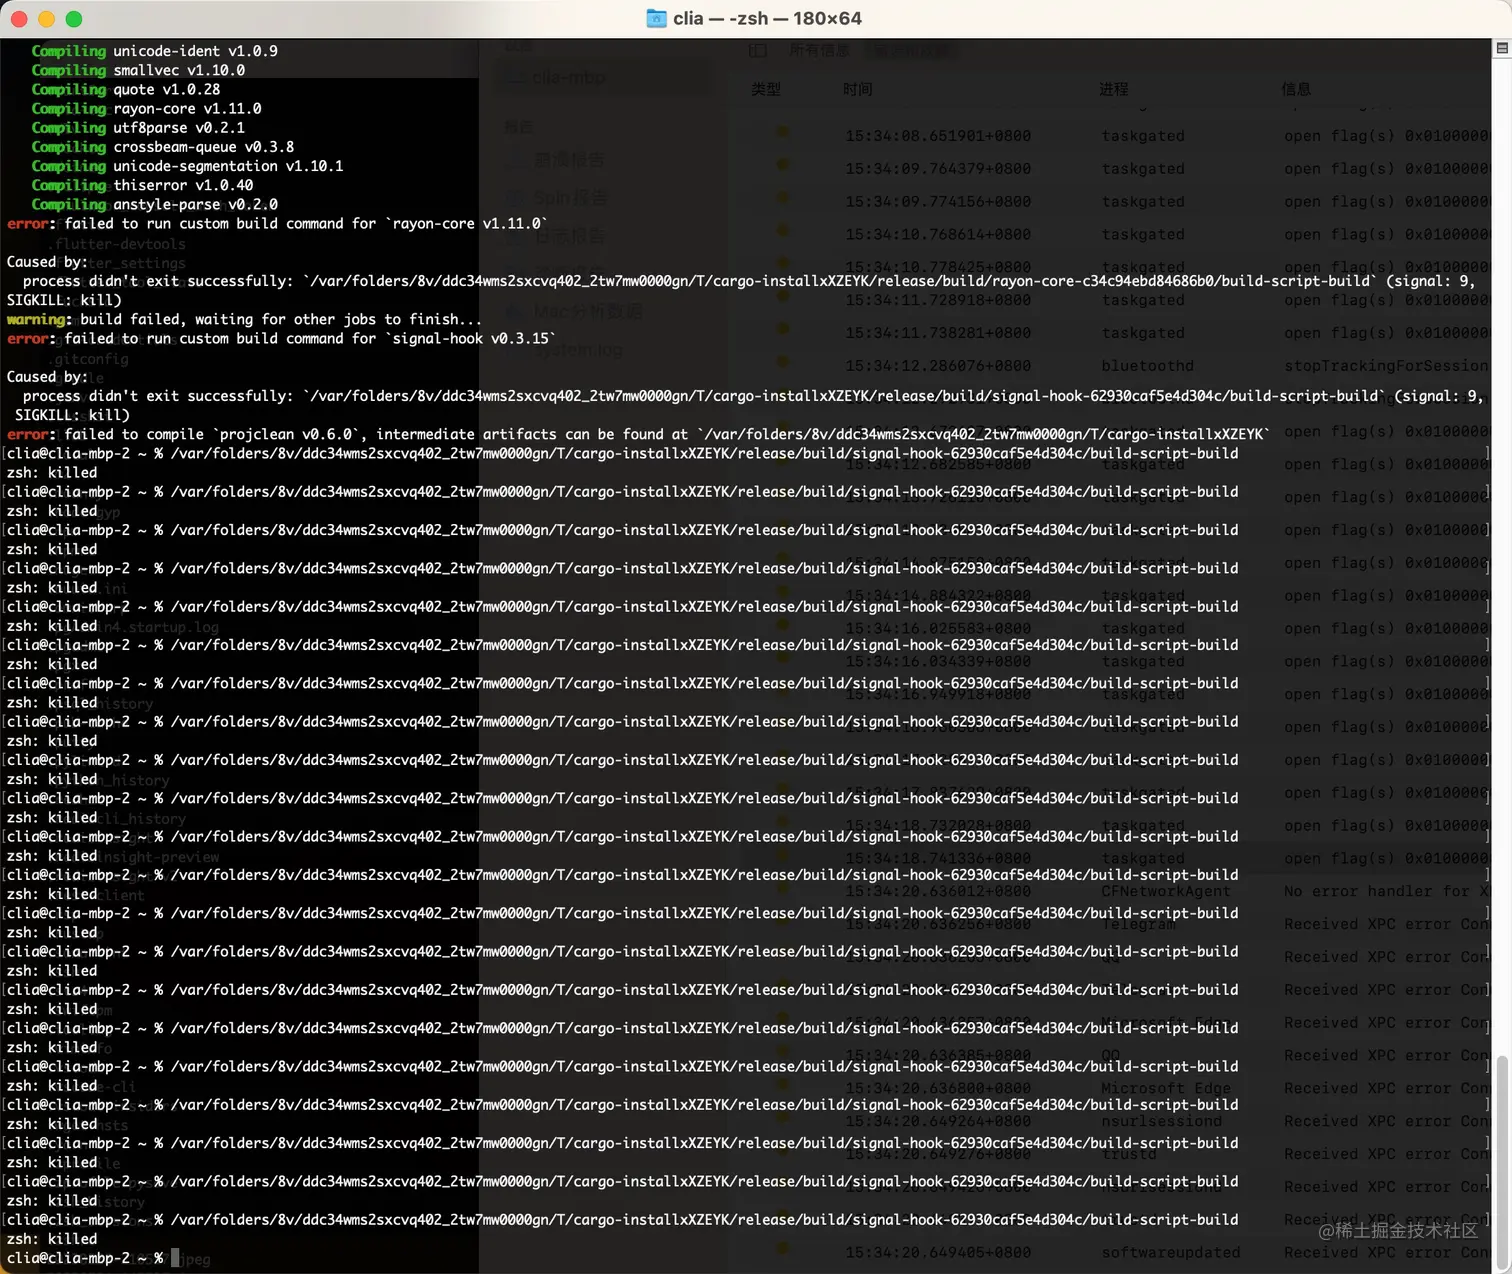Open 'Spin报告' in Console sidebar behind

[x=570, y=198]
